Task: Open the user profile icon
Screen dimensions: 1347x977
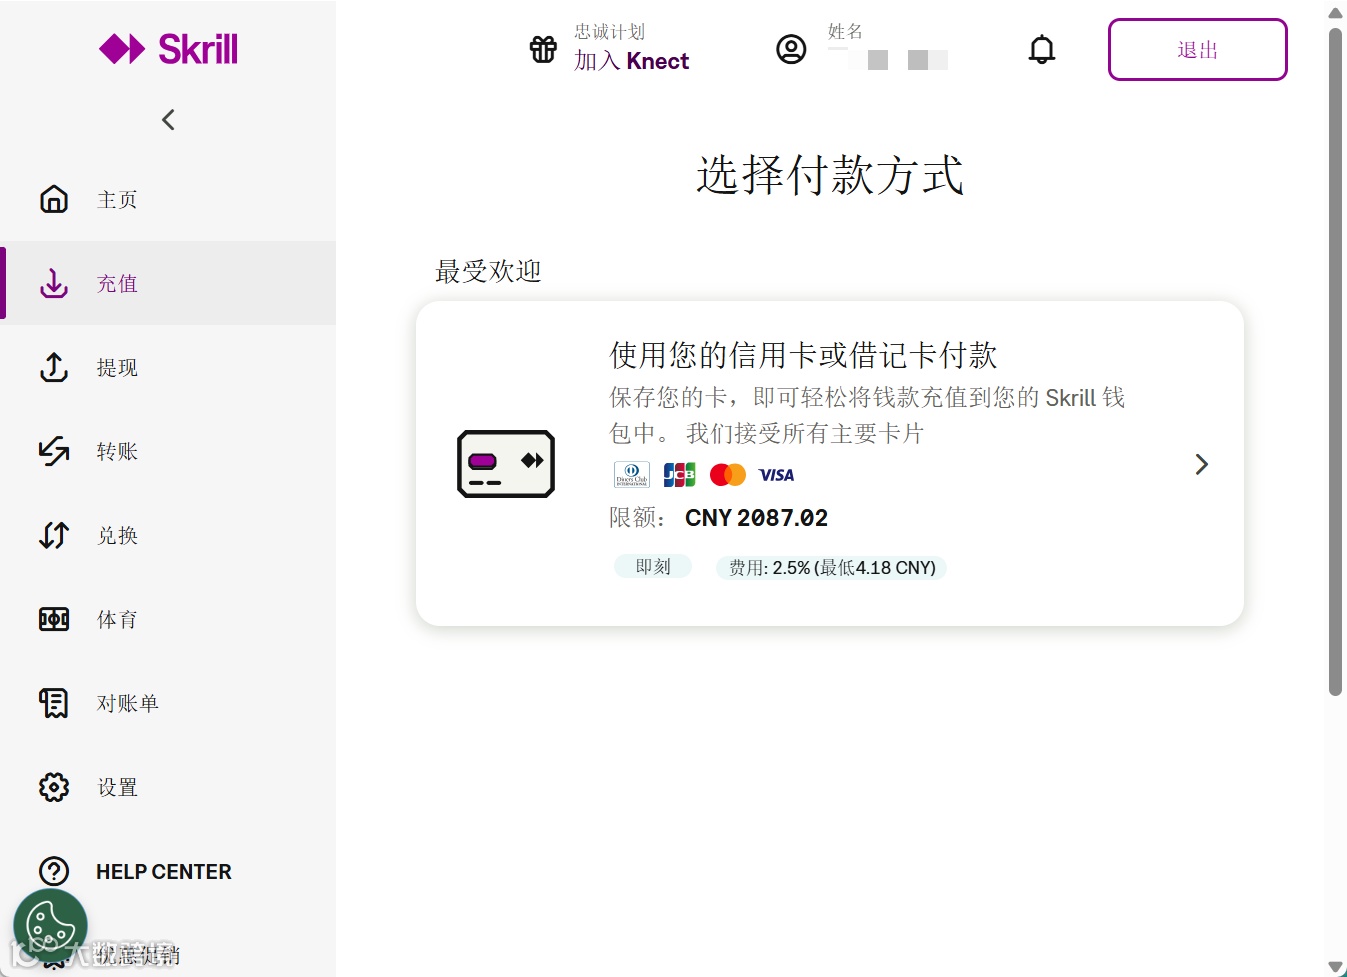Action: pyautogui.click(x=791, y=49)
